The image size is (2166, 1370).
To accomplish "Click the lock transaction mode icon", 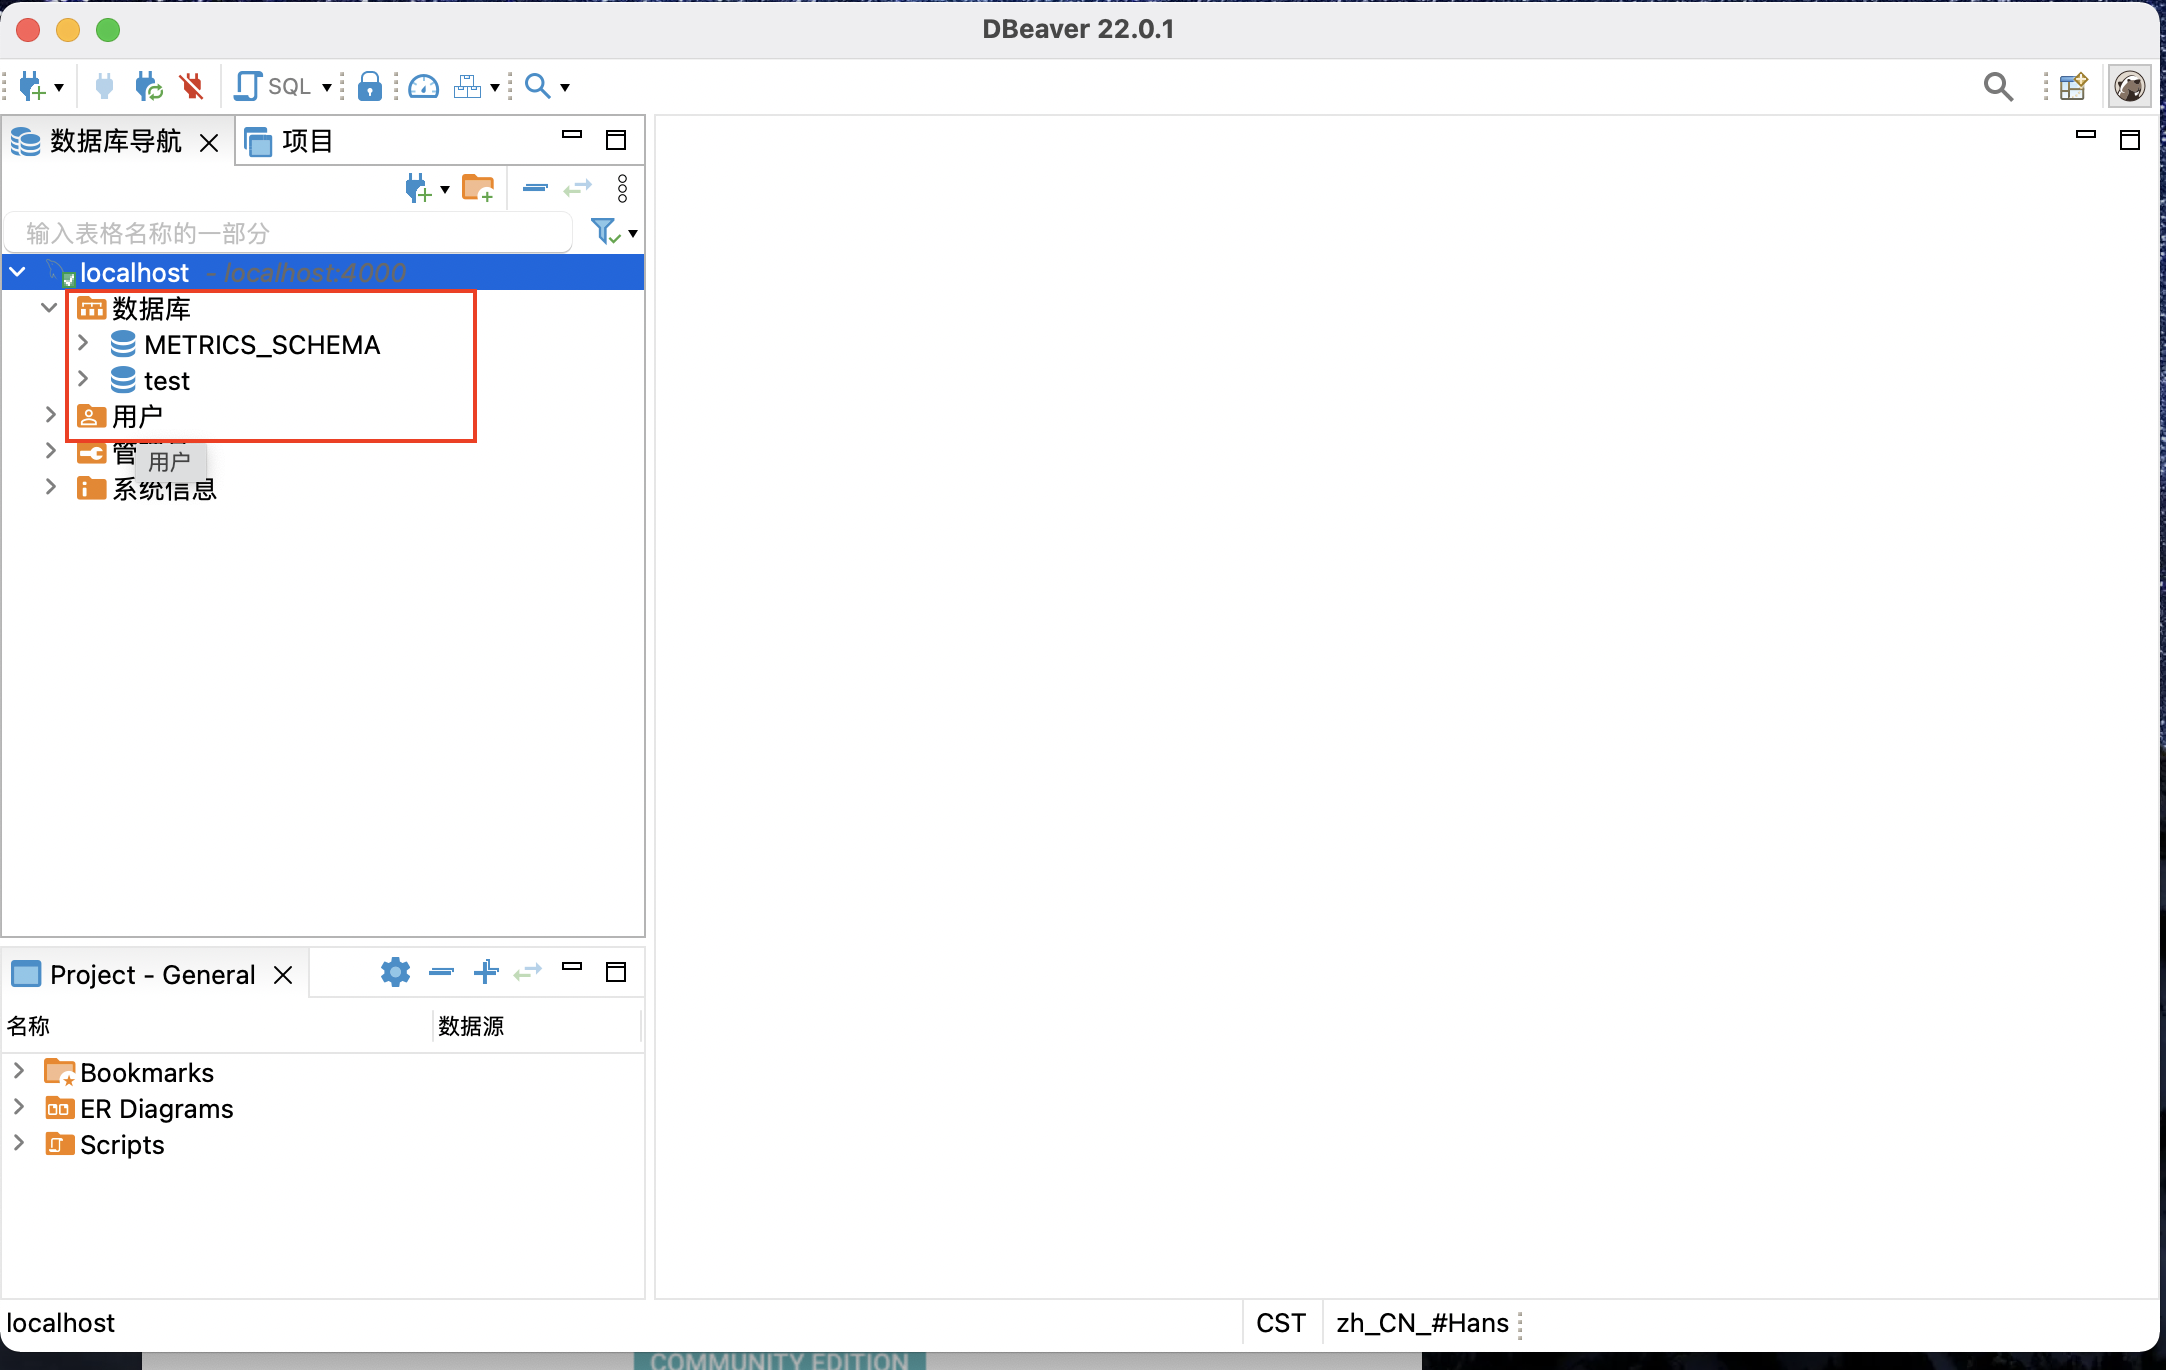I will (x=369, y=87).
